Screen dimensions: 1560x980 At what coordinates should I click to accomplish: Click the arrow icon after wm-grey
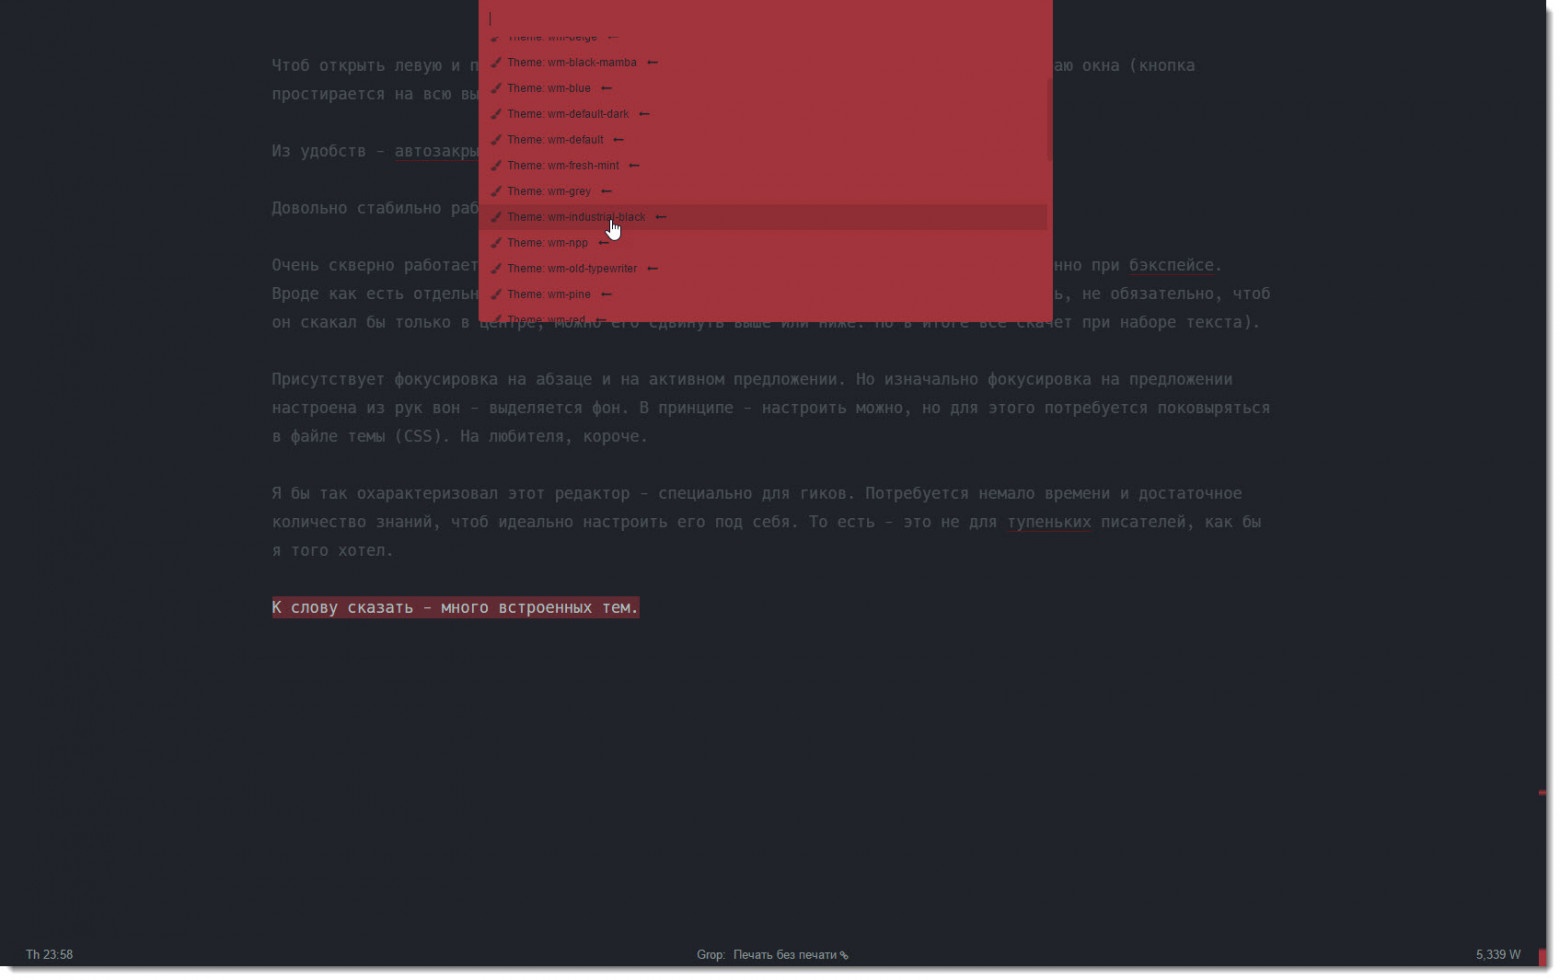[606, 191]
